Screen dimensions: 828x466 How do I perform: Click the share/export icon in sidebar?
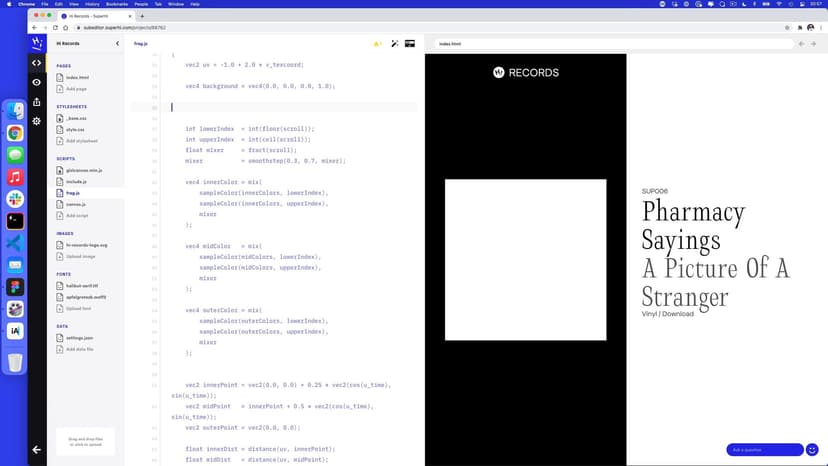click(x=37, y=101)
